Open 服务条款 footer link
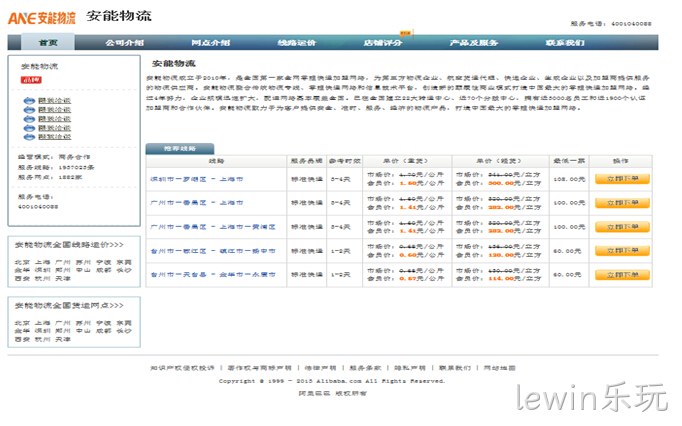The height and width of the screenshot is (426, 682). tap(365, 368)
